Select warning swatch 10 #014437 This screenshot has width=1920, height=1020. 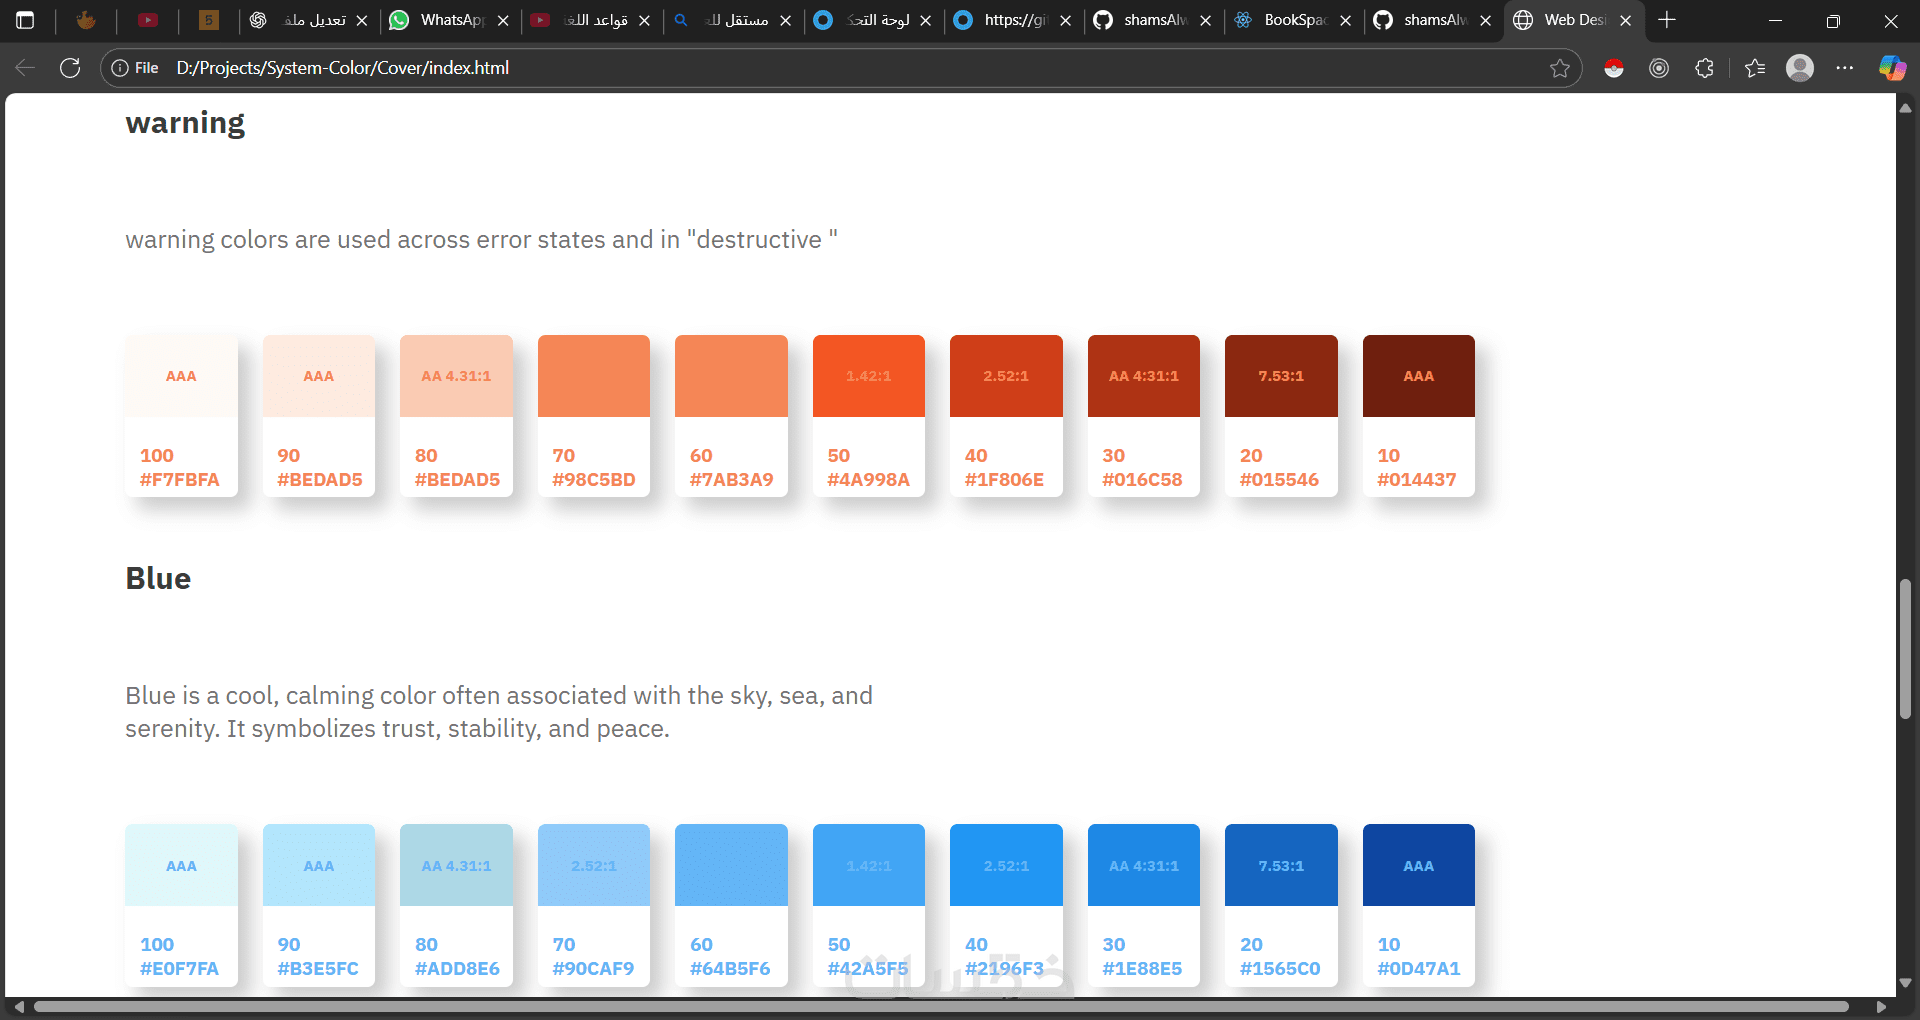(x=1418, y=416)
